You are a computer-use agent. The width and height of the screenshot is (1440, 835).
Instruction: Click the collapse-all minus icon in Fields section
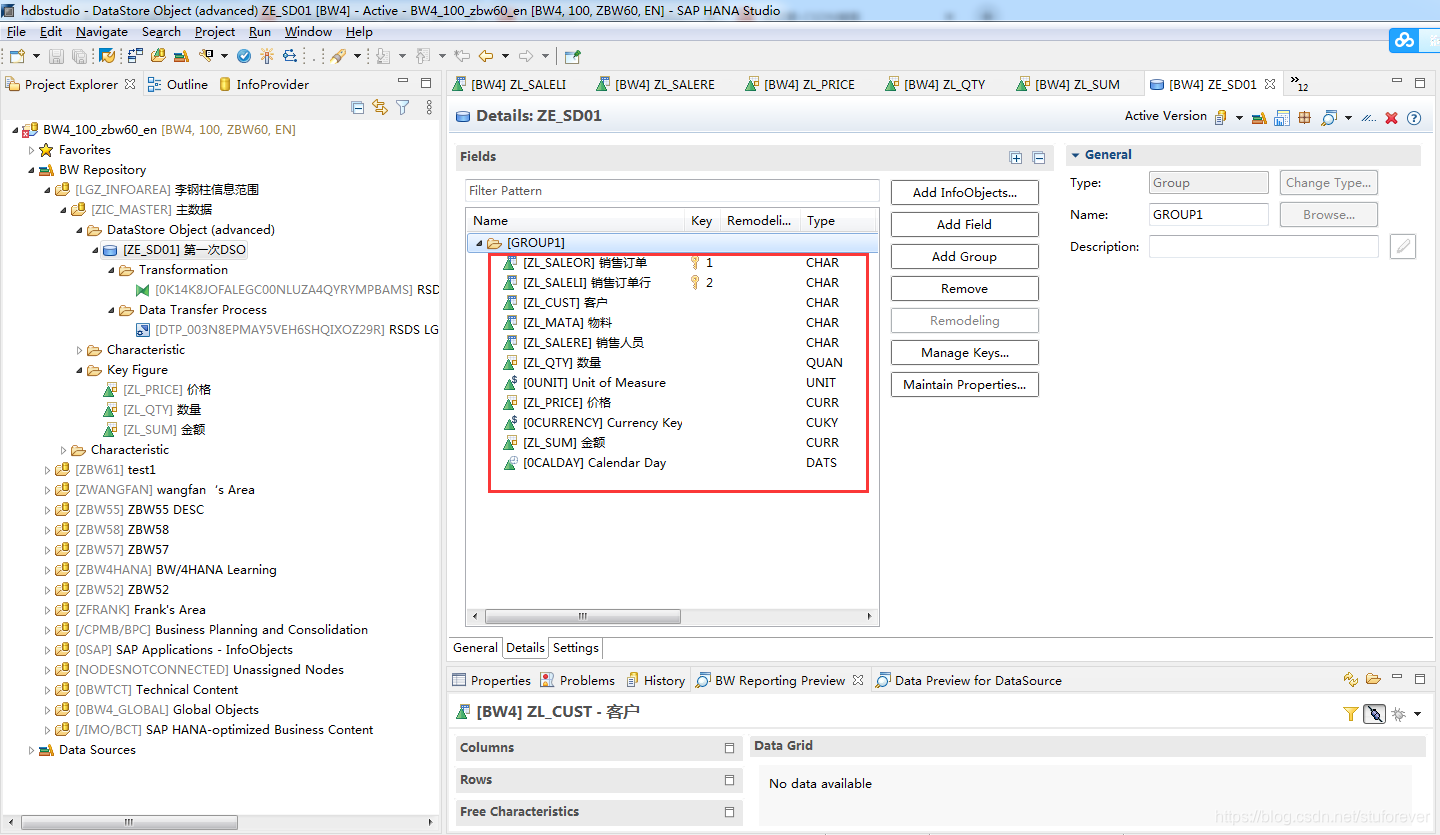[x=1039, y=157]
